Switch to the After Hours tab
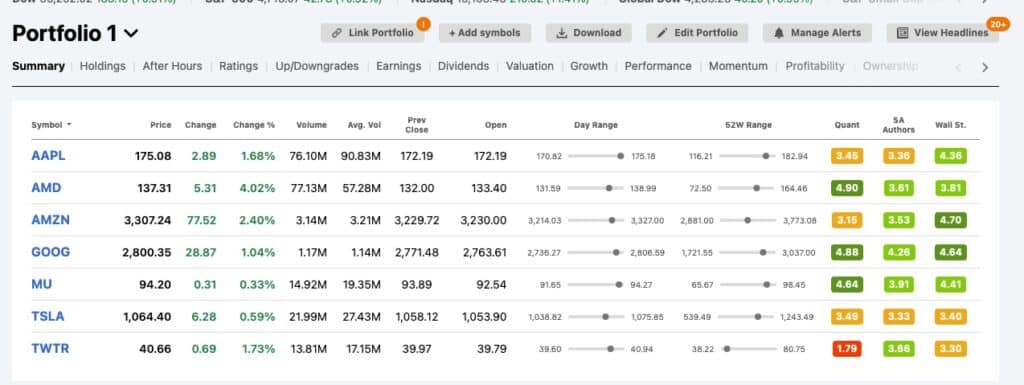 [x=172, y=66]
